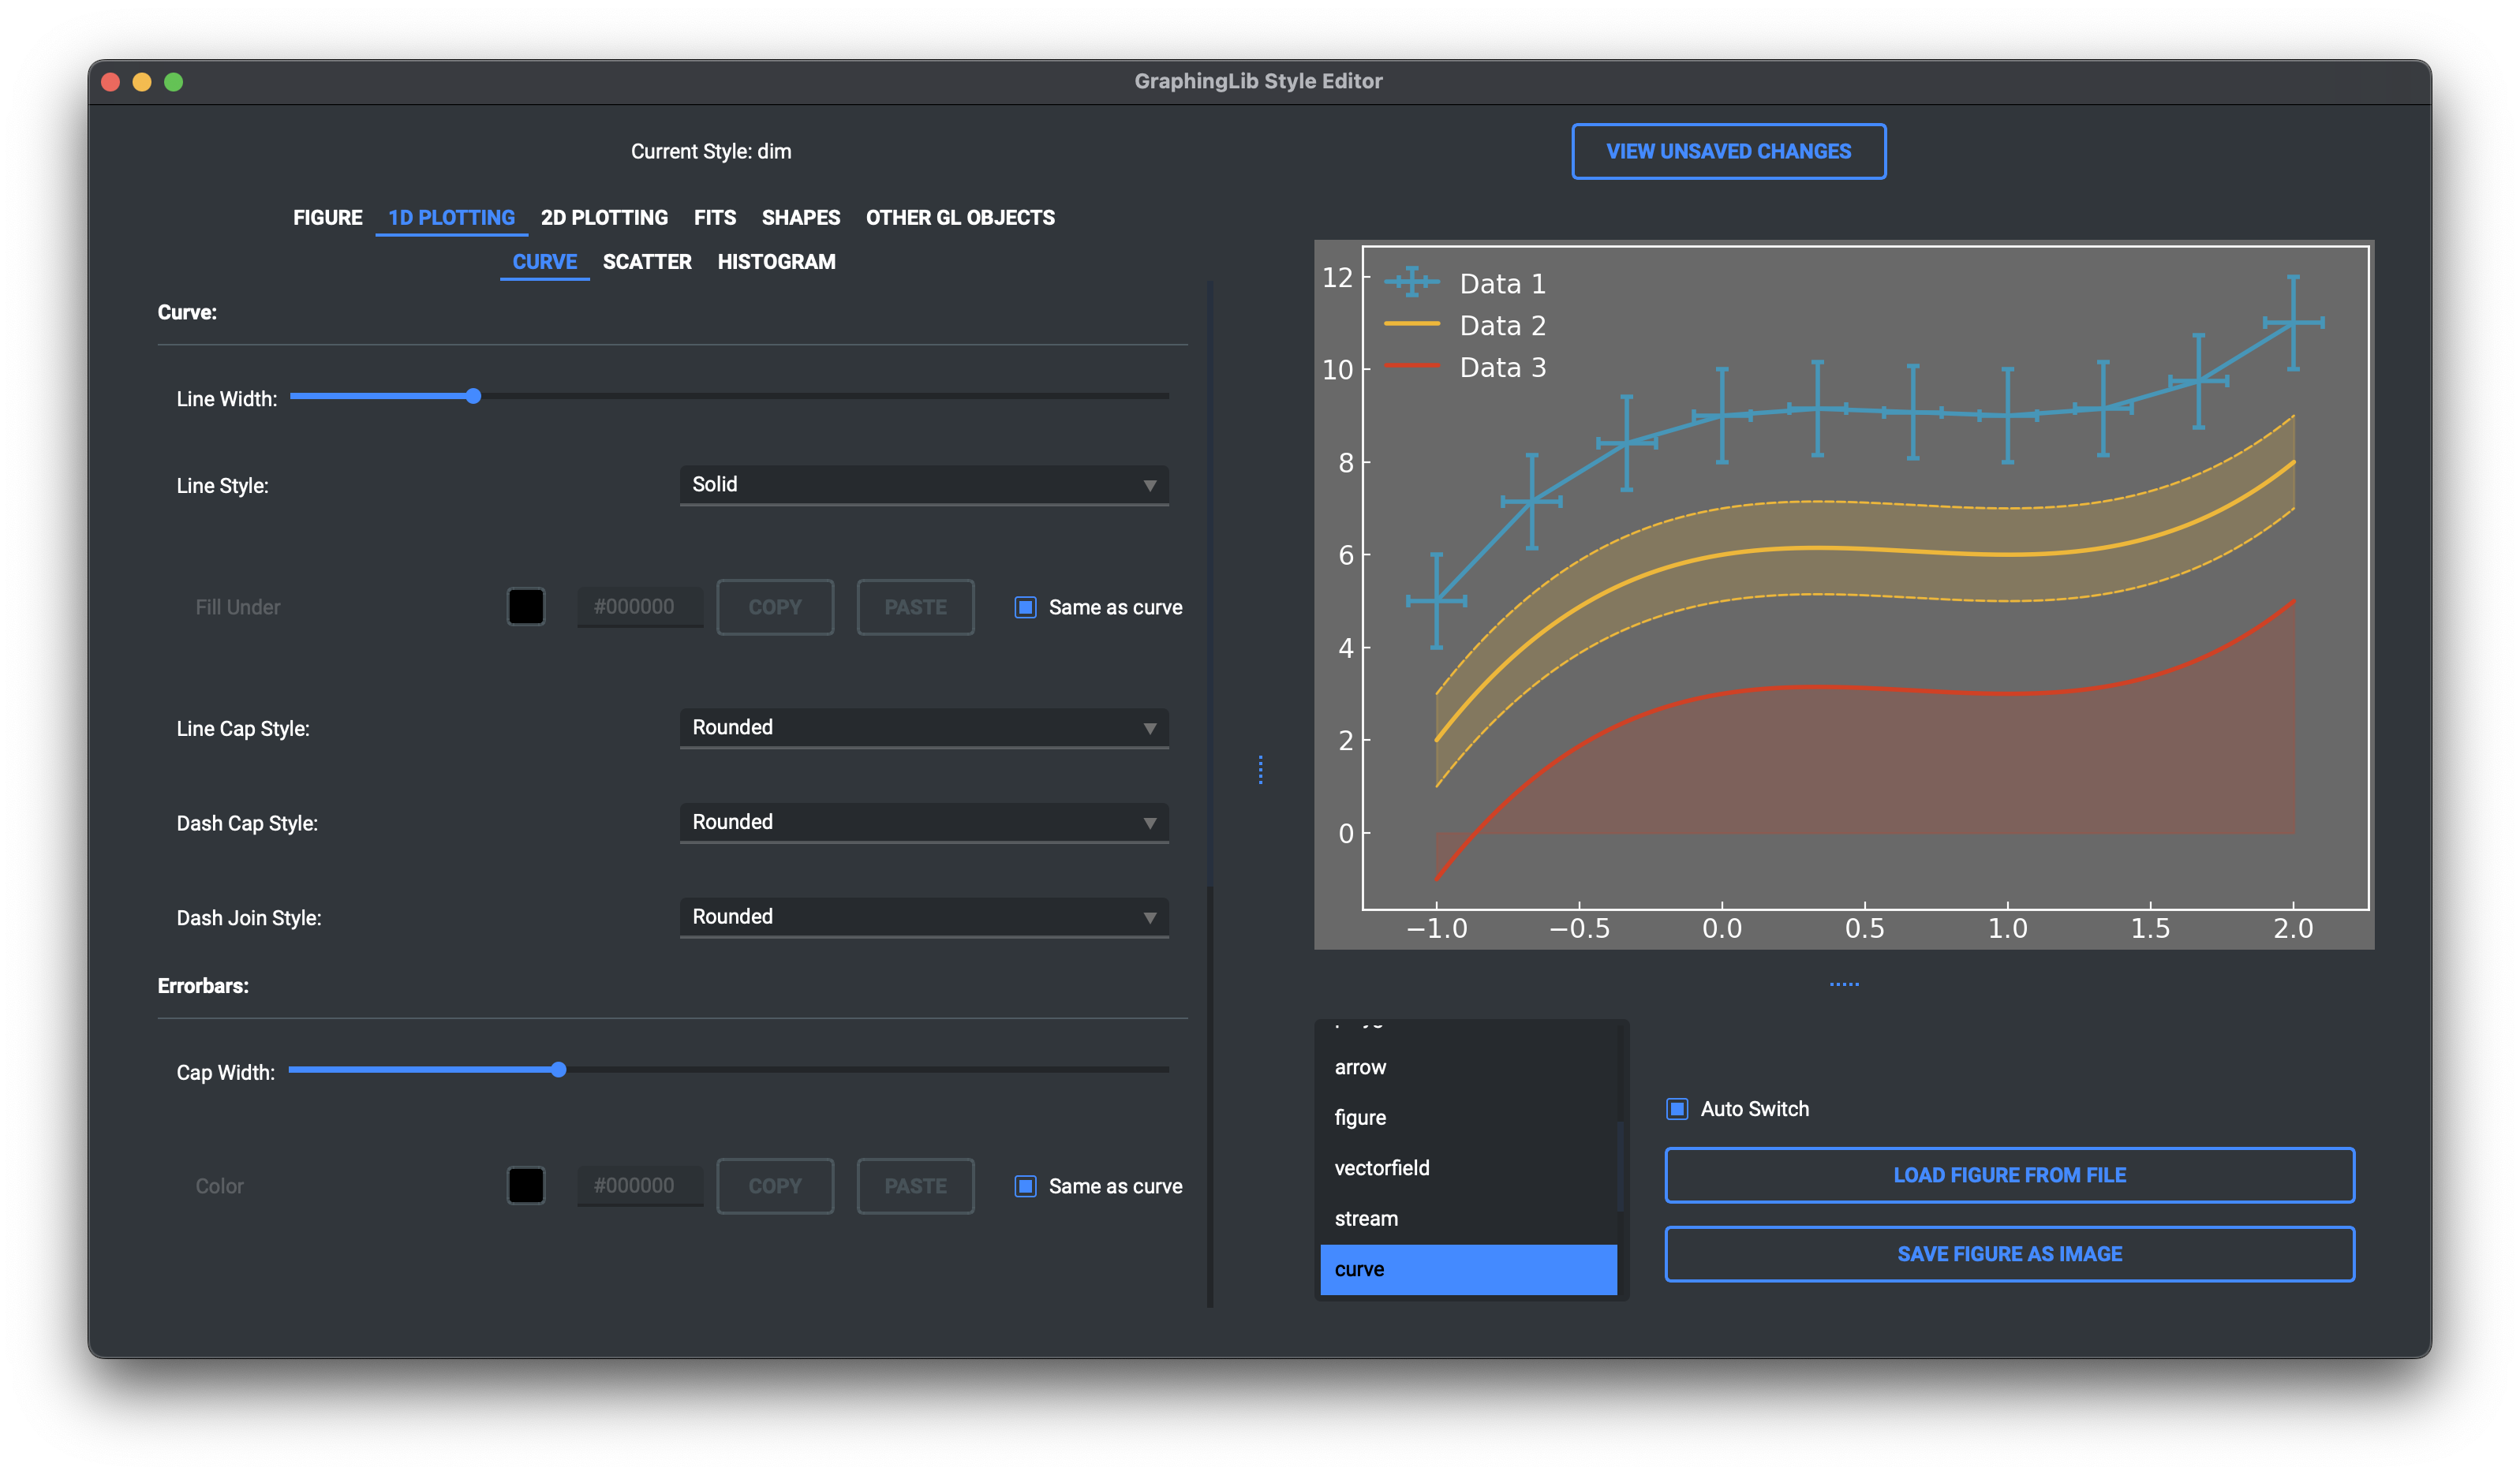The height and width of the screenshot is (1475, 2520).
Task: Click the settings panel vertical scrollbar
Action: click(x=1210, y=585)
